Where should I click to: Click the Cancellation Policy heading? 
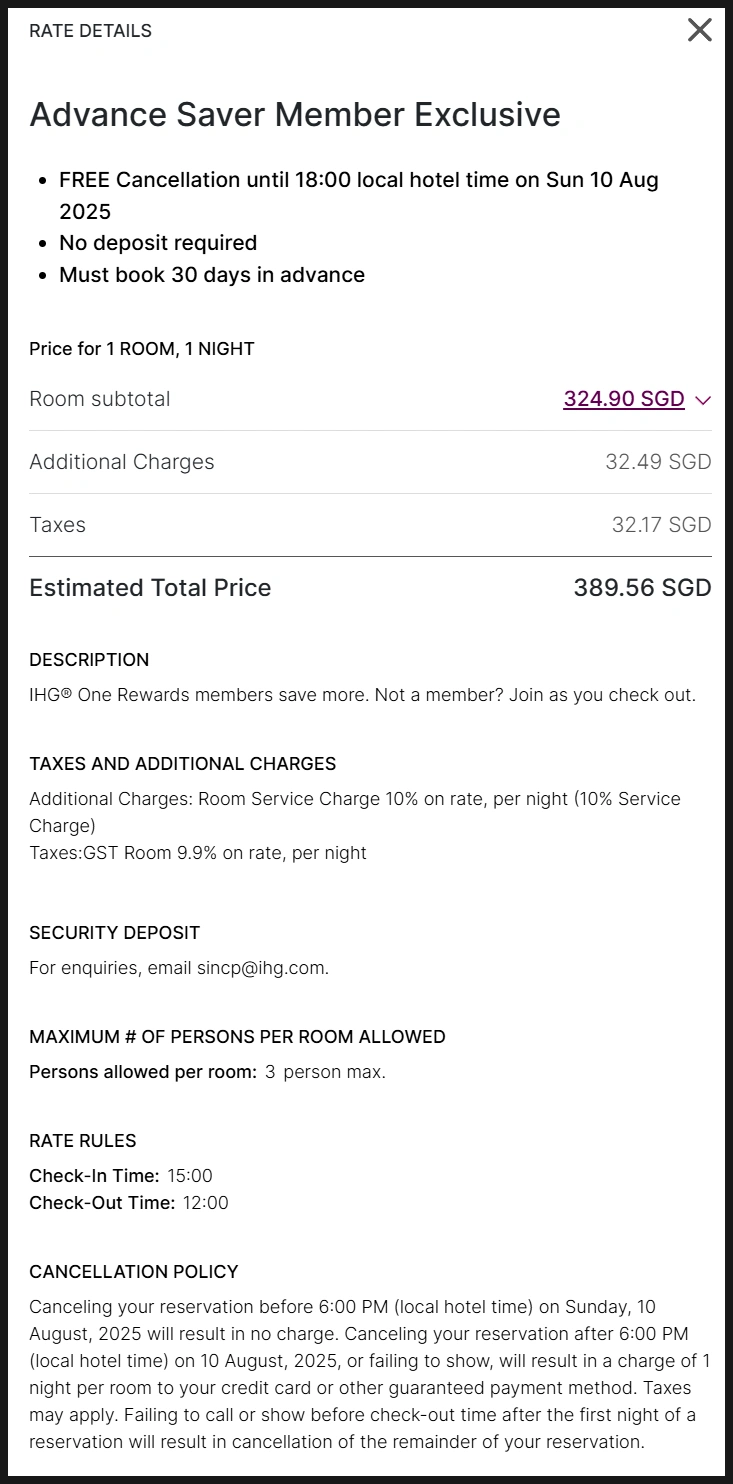tap(134, 1272)
